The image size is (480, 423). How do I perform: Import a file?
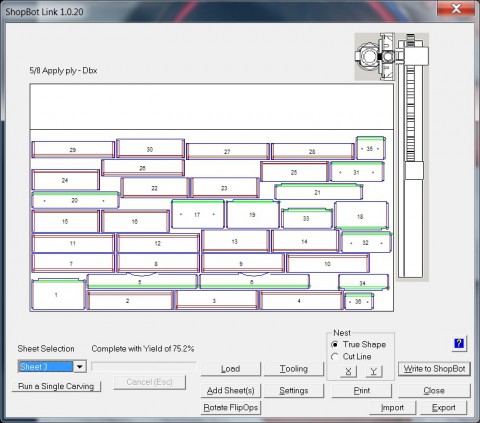392,407
